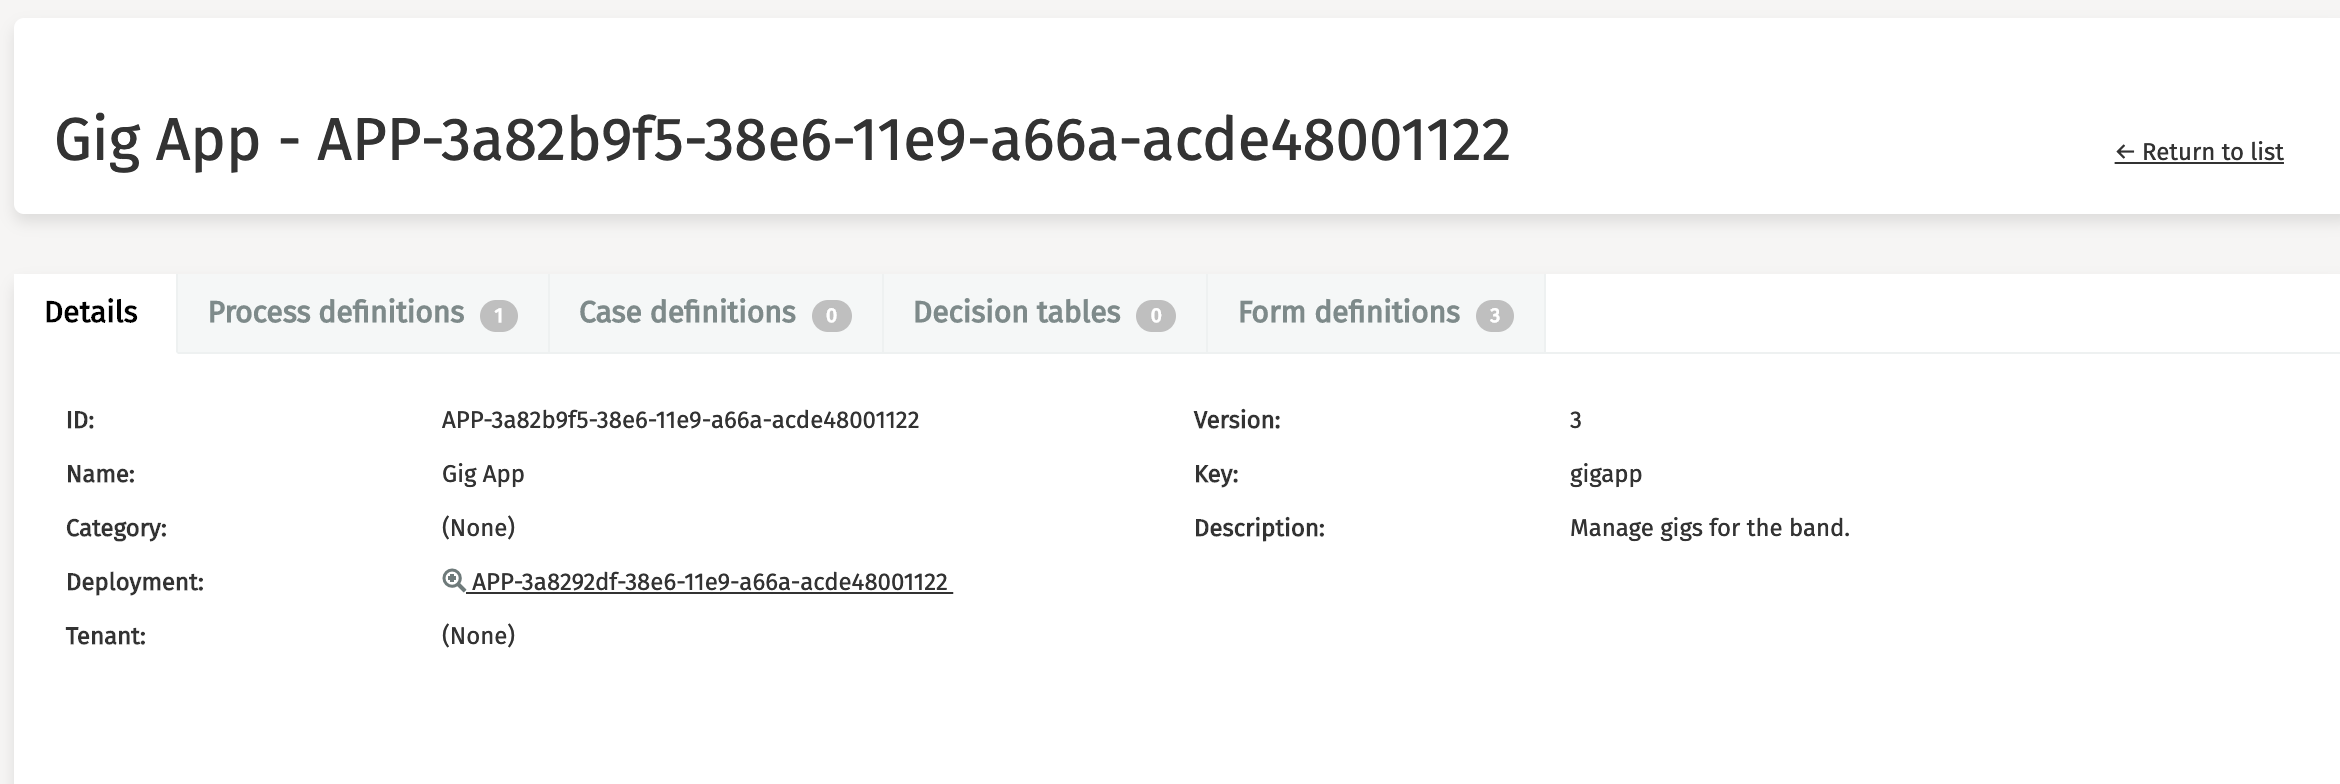Click the Version value 3
The height and width of the screenshot is (784, 2340).
[x=1575, y=420]
